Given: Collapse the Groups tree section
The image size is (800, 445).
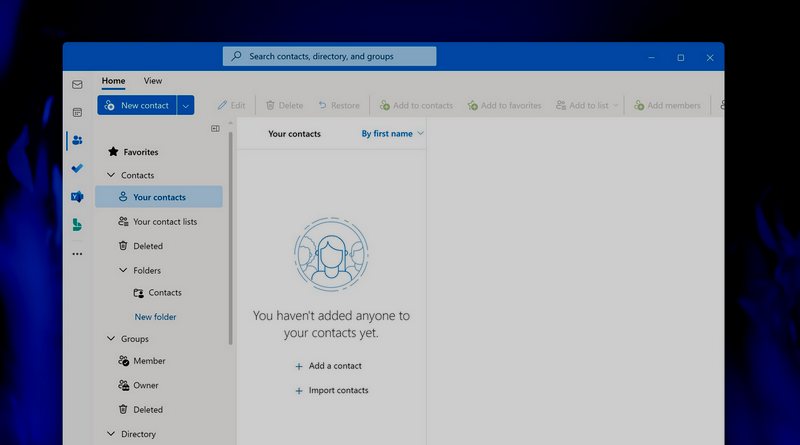Looking at the screenshot, I should coord(112,339).
